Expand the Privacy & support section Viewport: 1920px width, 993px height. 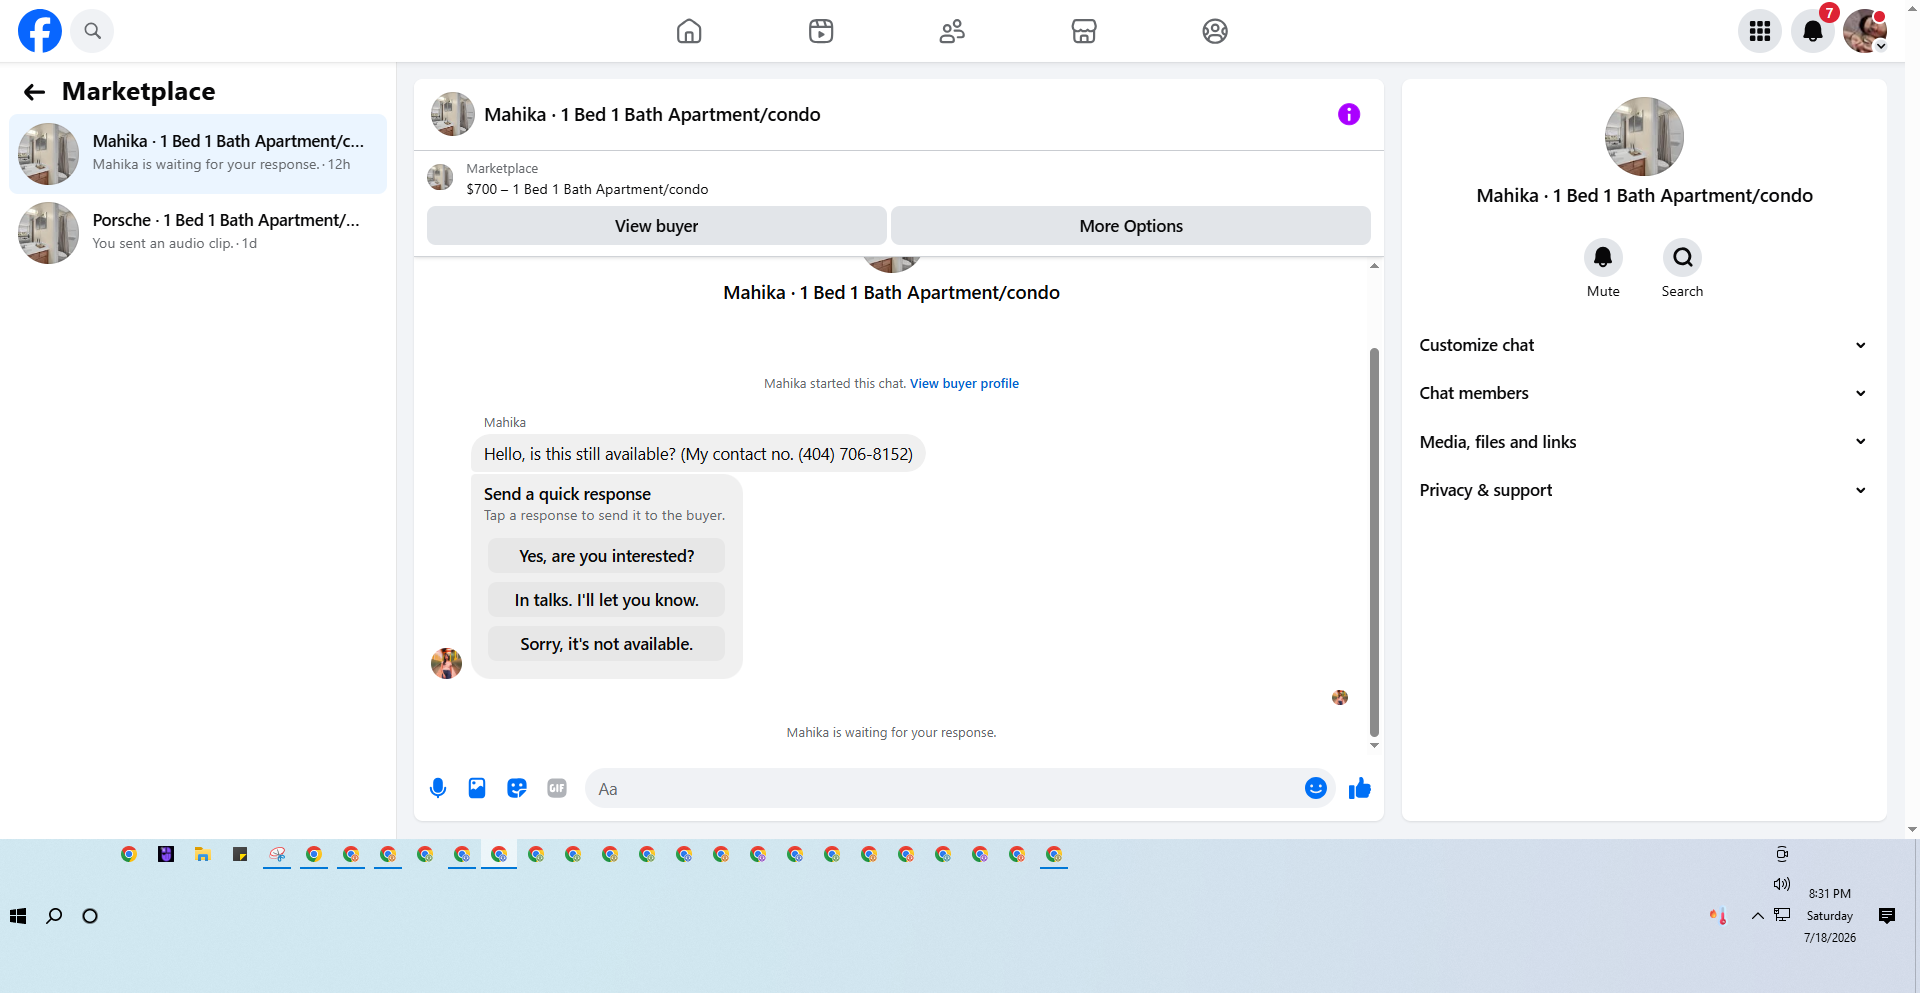pos(1644,490)
